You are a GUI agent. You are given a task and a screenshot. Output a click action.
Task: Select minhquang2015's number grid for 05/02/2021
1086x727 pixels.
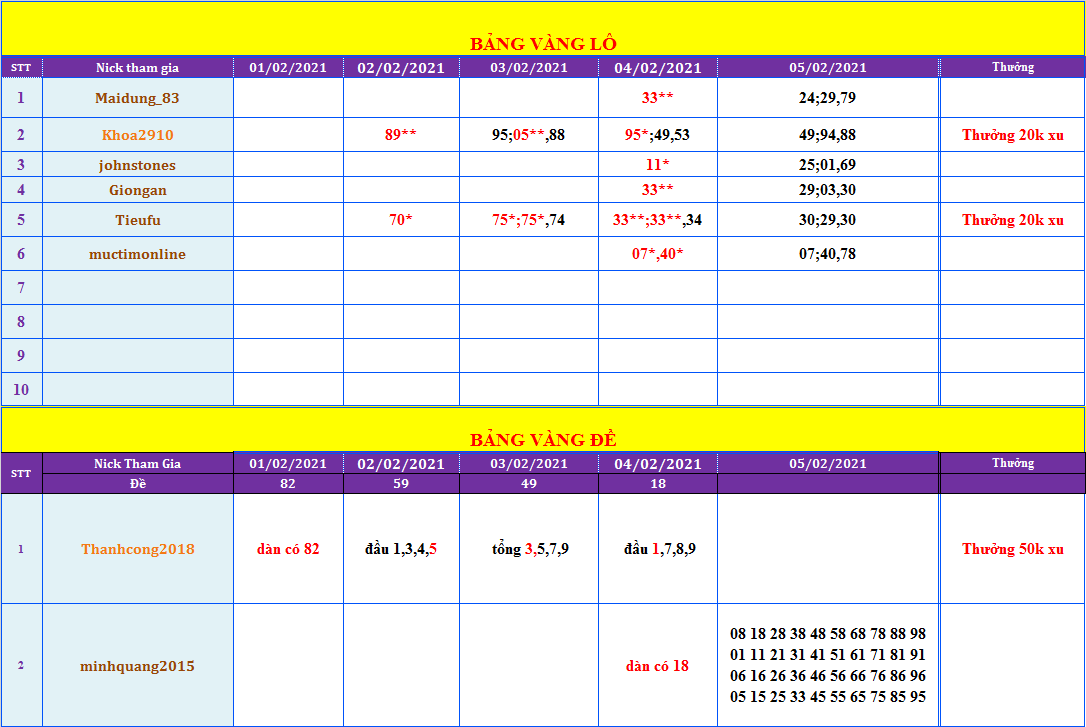tap(828, 666)
